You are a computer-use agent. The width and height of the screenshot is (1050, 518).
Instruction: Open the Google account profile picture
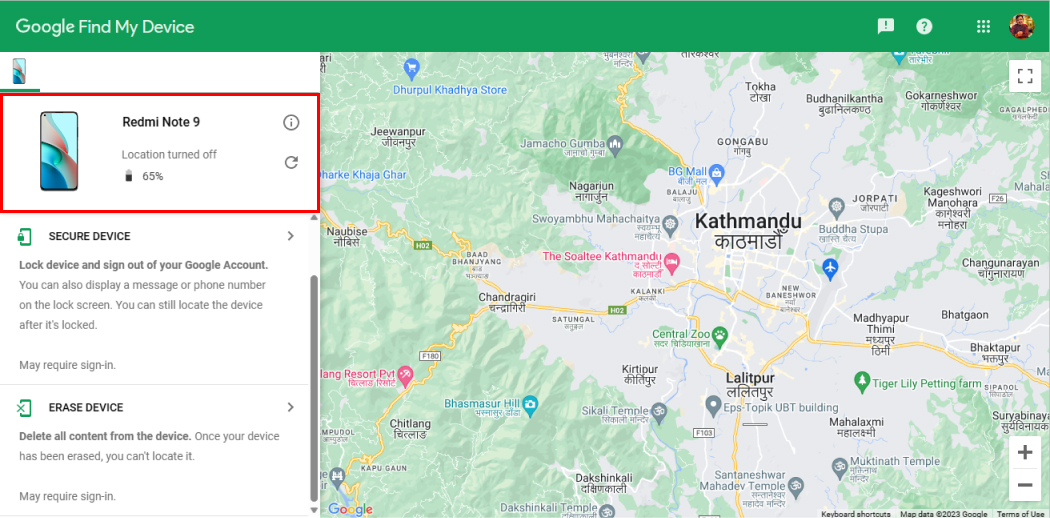1022,26
